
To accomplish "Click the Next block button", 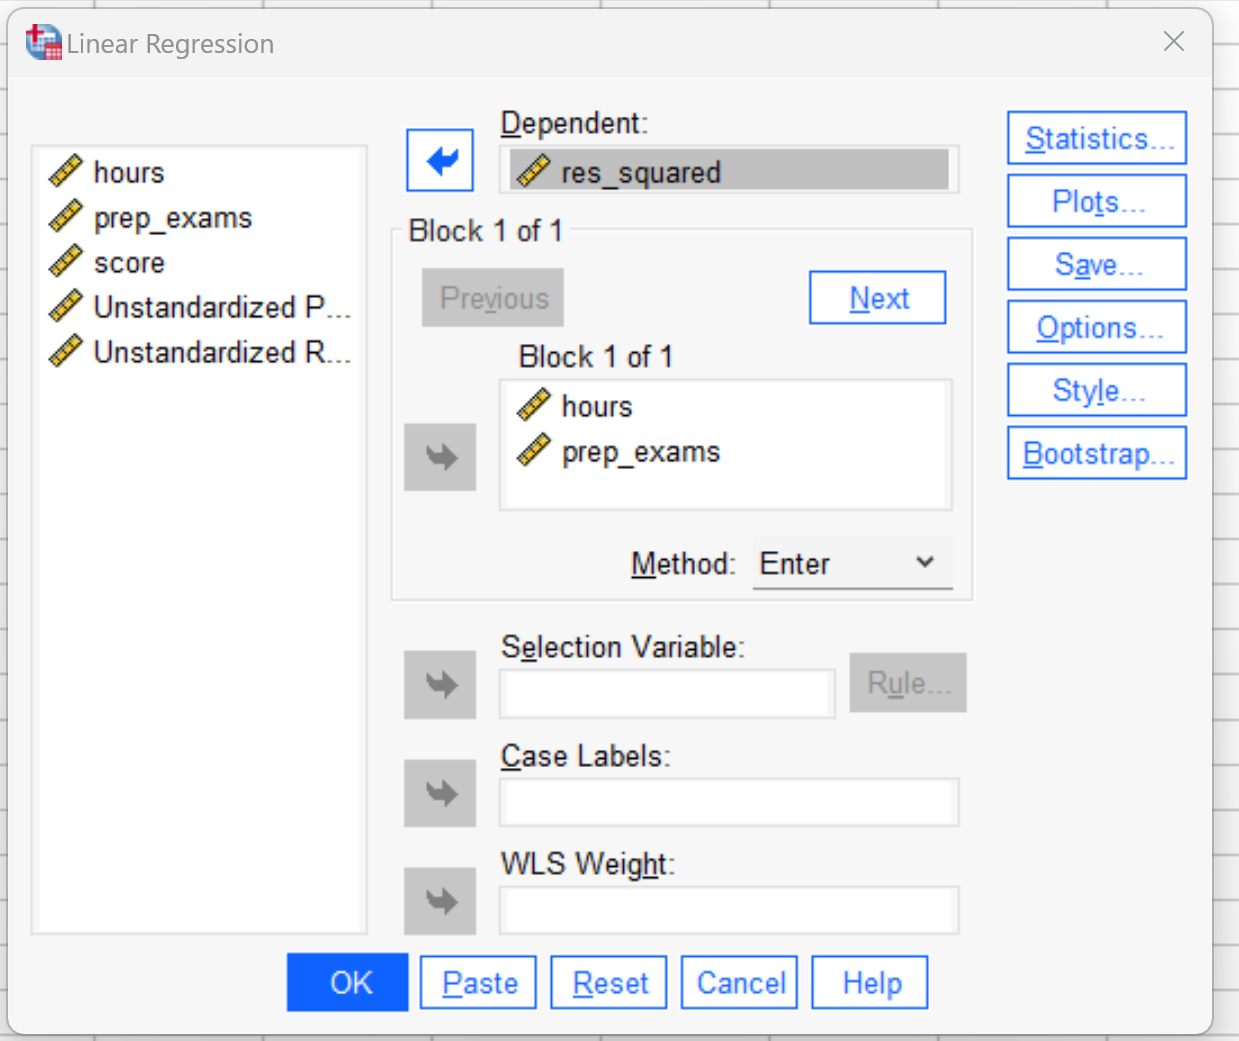I will pos(878,298).
